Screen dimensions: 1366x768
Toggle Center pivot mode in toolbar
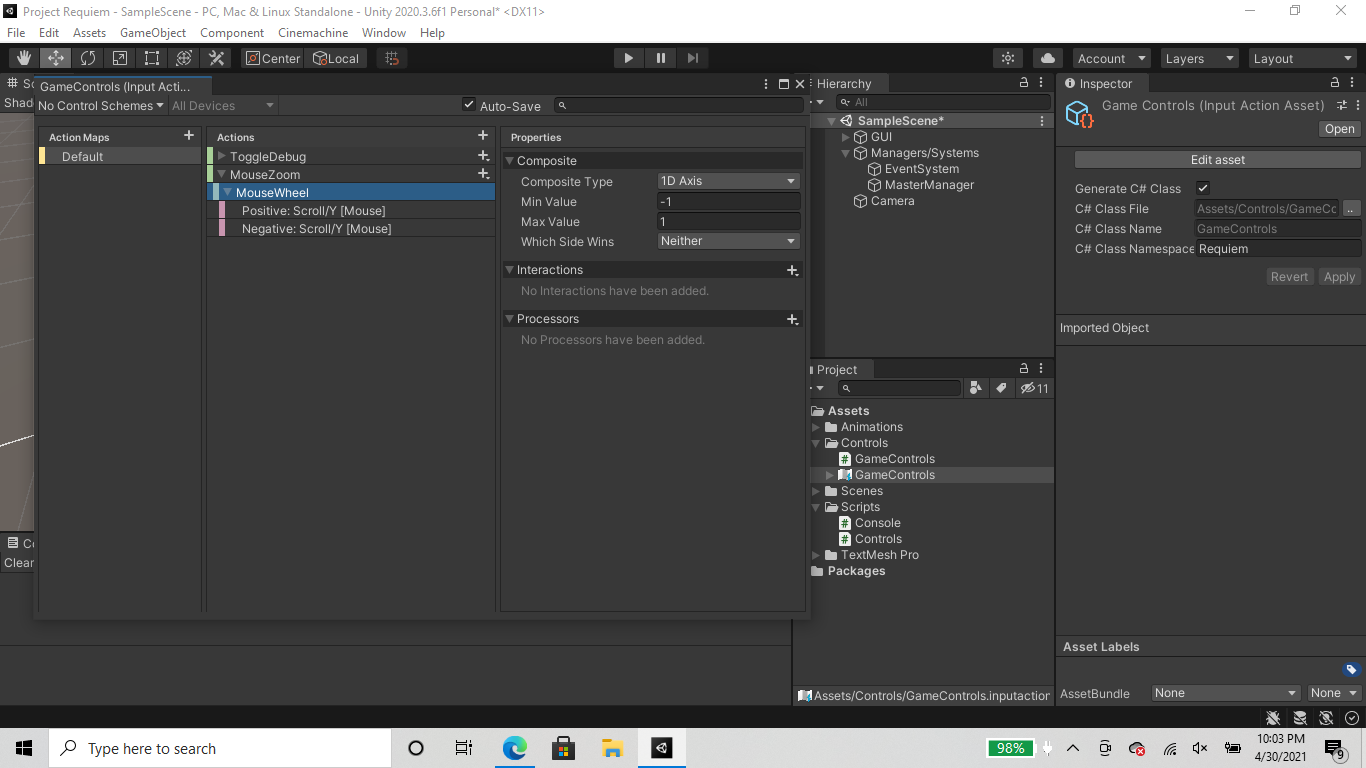pyautogui.click(x=272, y=57)
